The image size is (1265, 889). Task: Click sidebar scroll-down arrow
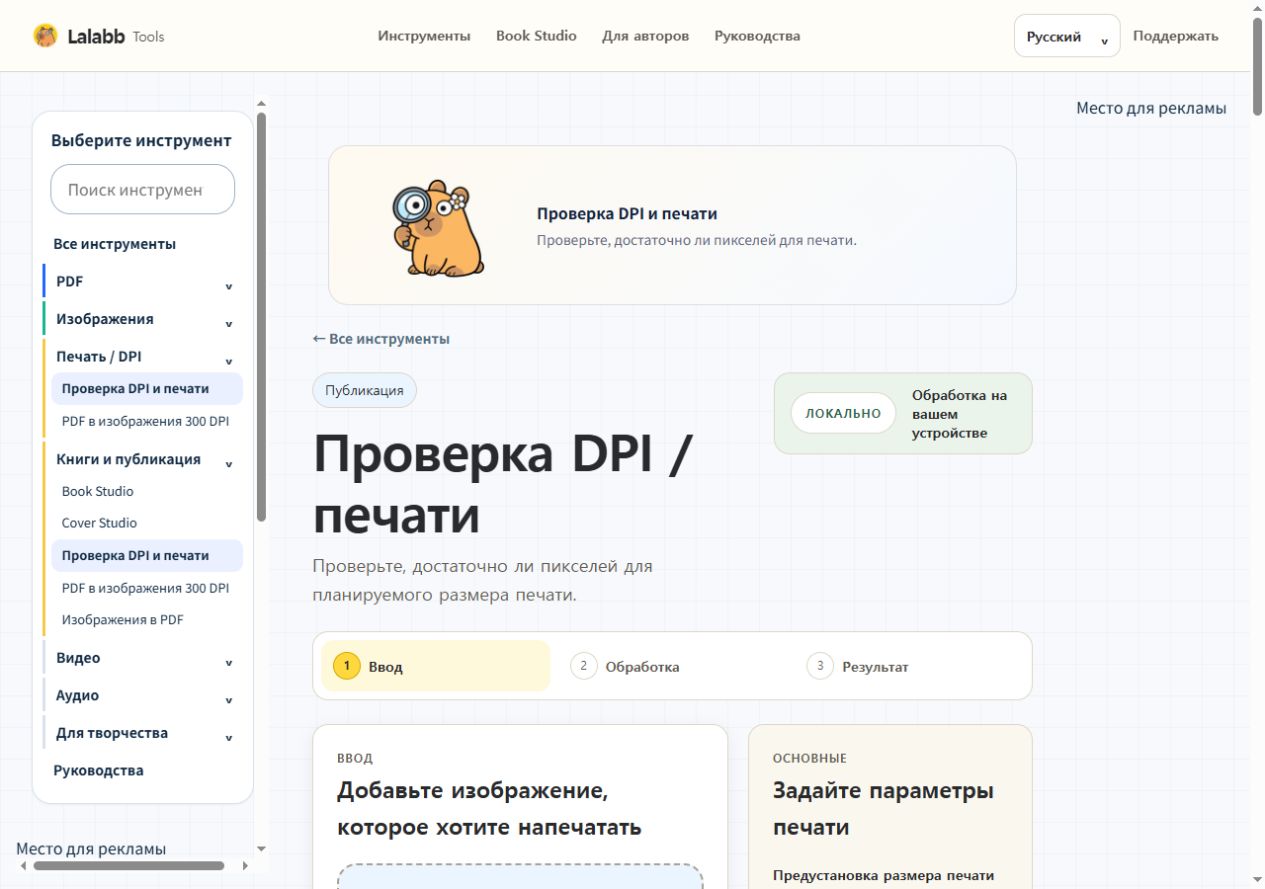(x=262, y=848)
